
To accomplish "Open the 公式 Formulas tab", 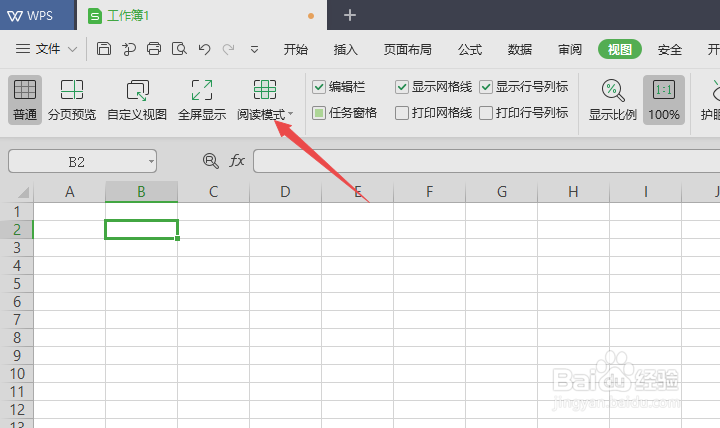I will 470,49.
